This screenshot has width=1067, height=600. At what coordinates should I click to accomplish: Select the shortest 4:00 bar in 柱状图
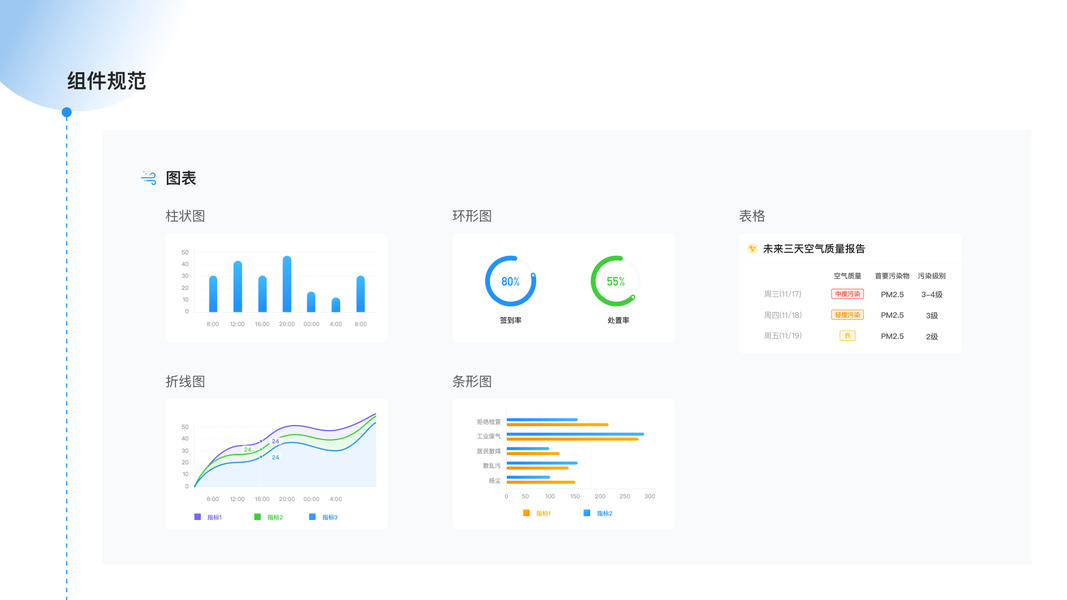tap(335, 305)
